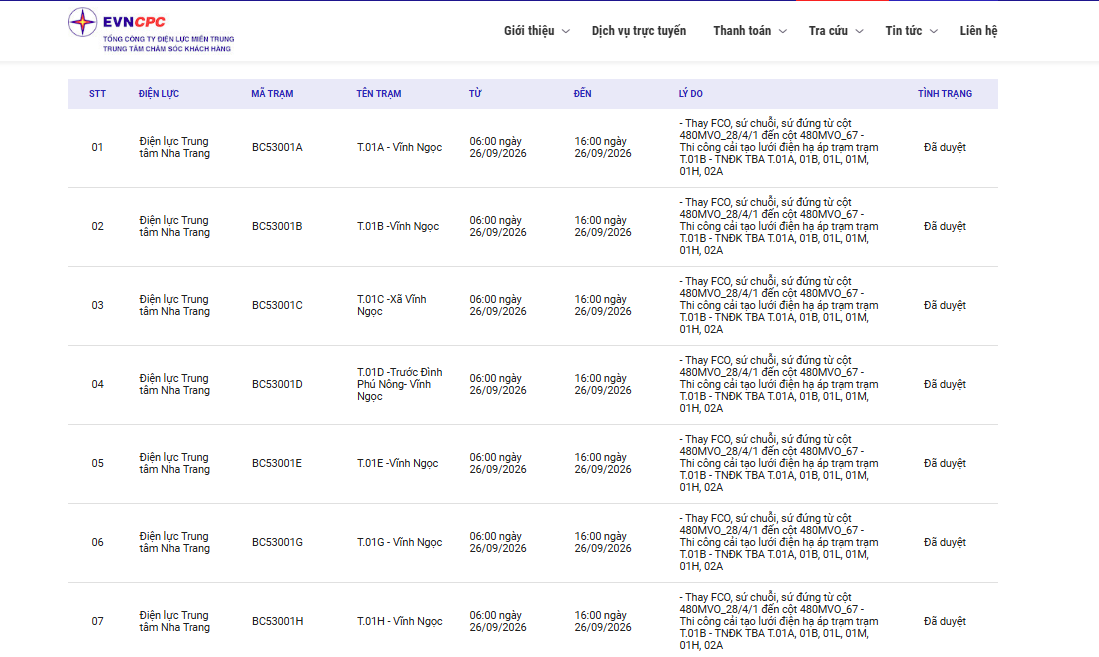Click Đã duyệt status in row 03
Viewport: 1099px width, 657px height.
944,305
